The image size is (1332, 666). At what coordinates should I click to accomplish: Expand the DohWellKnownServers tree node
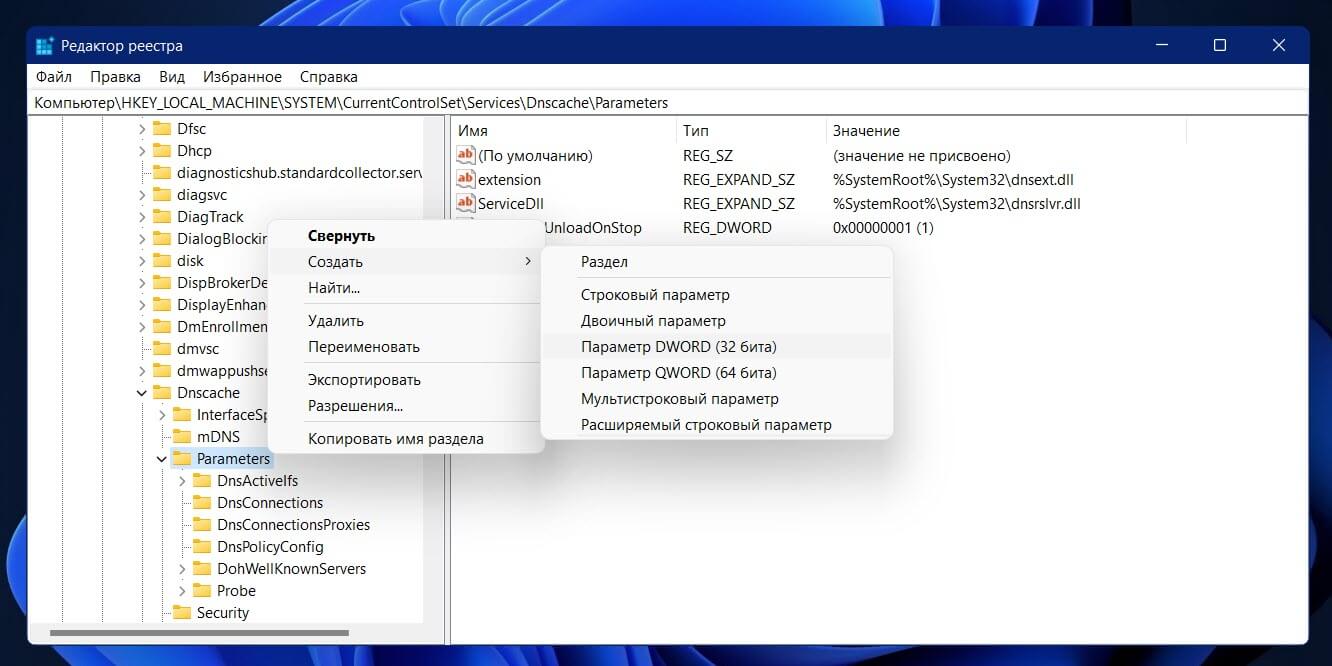pos(181,569)
